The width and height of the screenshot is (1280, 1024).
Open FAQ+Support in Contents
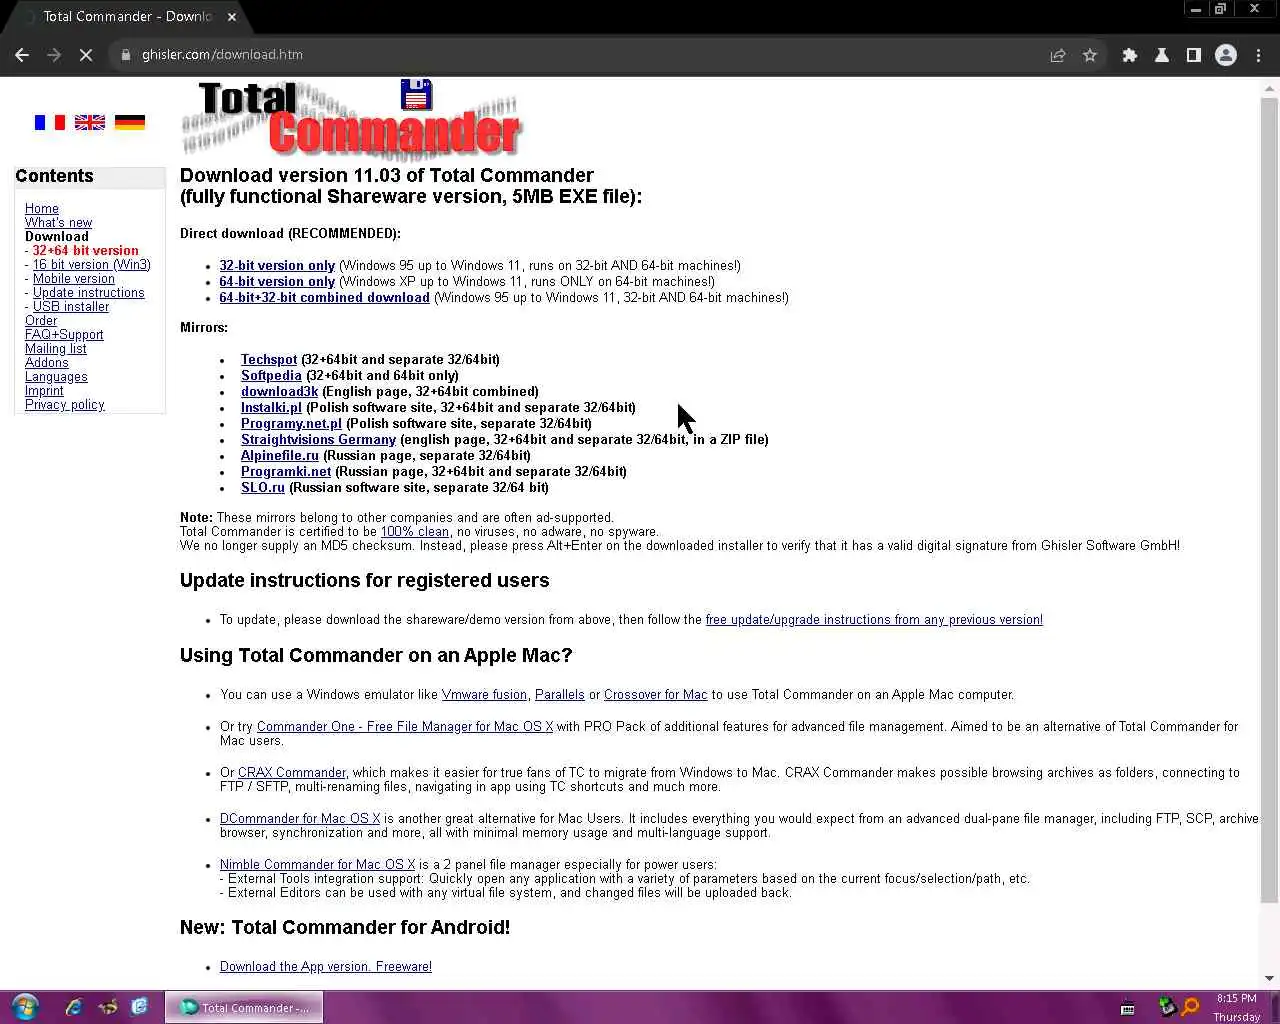point(64,334)
